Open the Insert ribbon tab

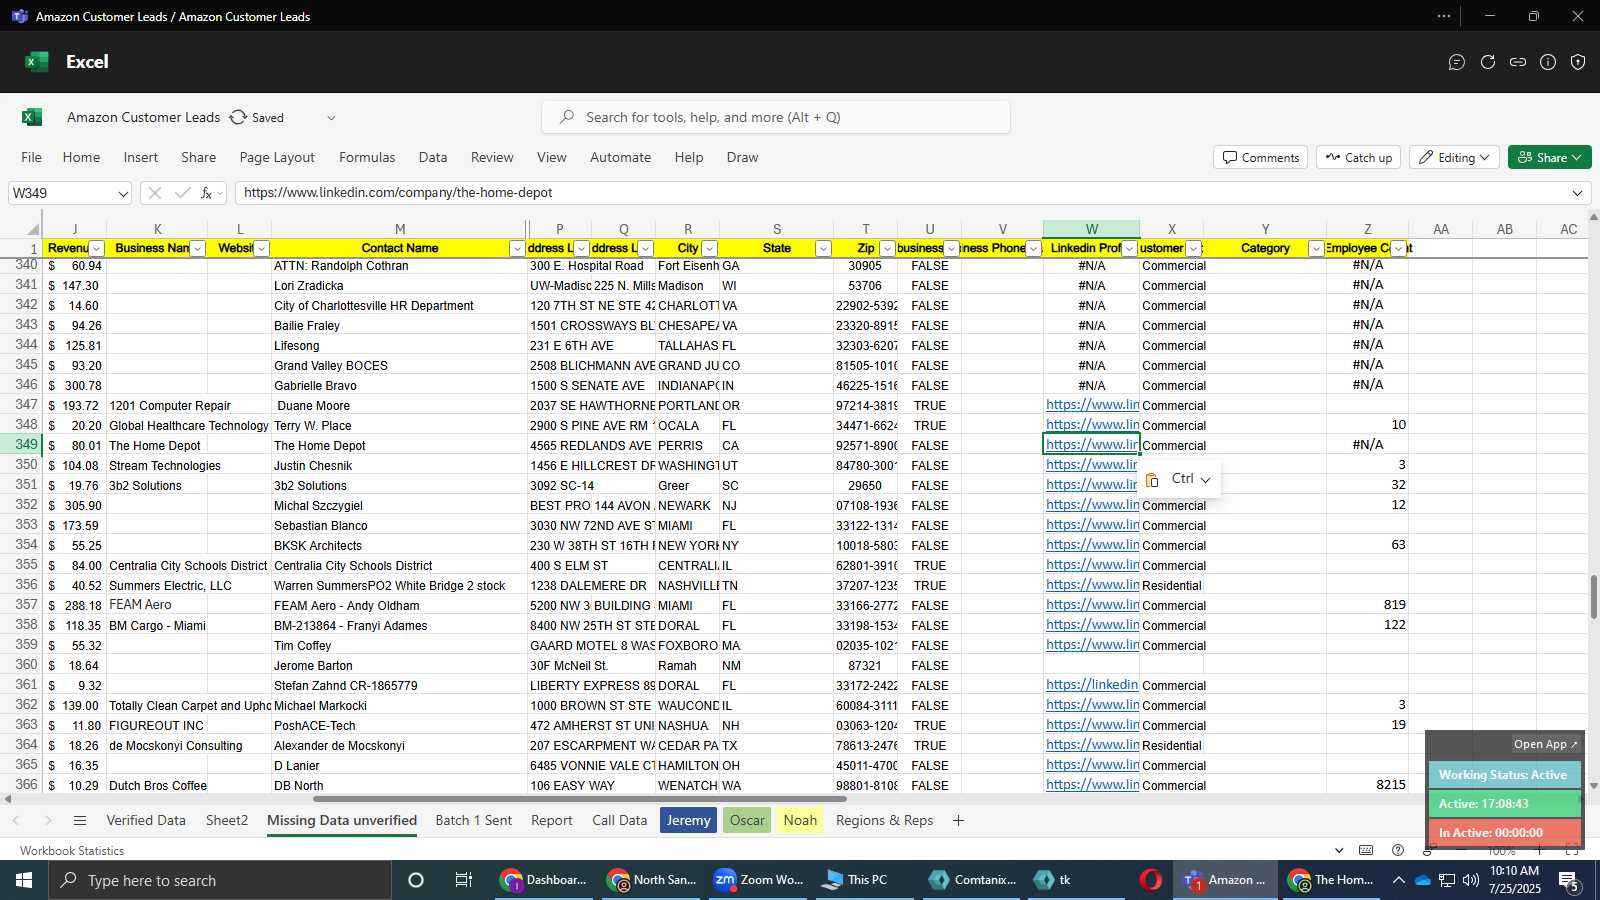(141, 158)
